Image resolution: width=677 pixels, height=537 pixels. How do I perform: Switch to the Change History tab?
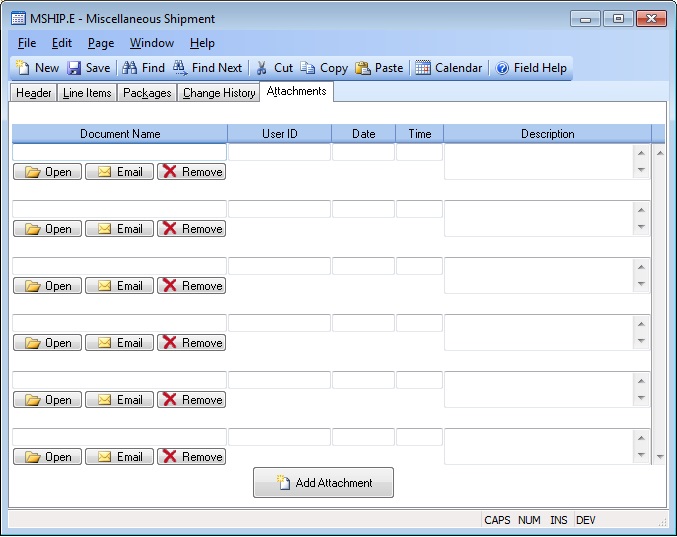[x=219, y=93]
